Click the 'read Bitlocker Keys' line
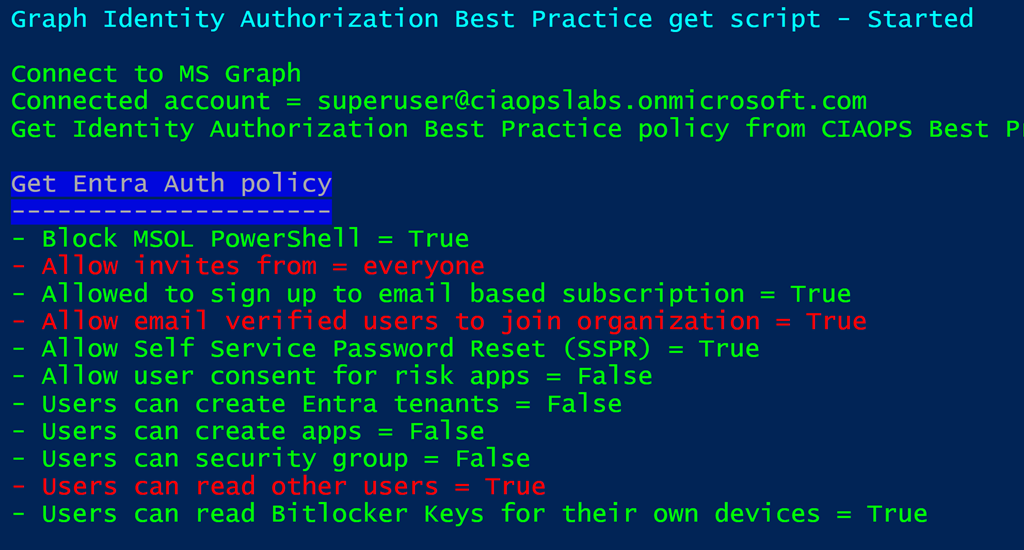Screen dimensions: 1024x550 [x=470, y=514]
